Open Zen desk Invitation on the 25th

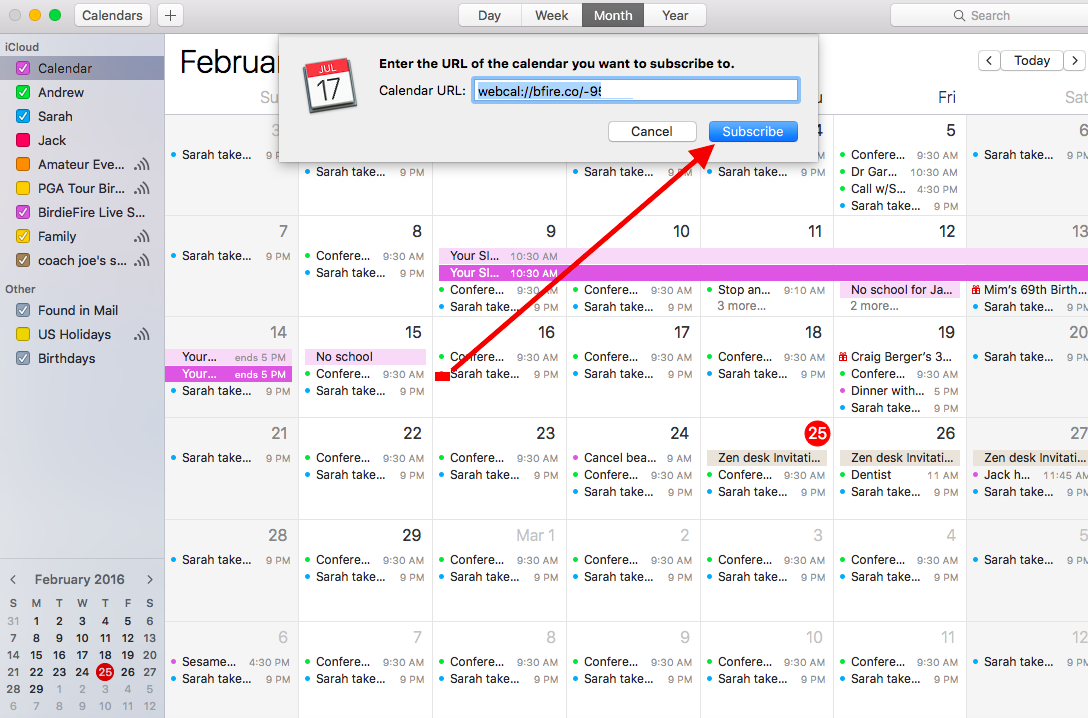[x=767, y=457]
